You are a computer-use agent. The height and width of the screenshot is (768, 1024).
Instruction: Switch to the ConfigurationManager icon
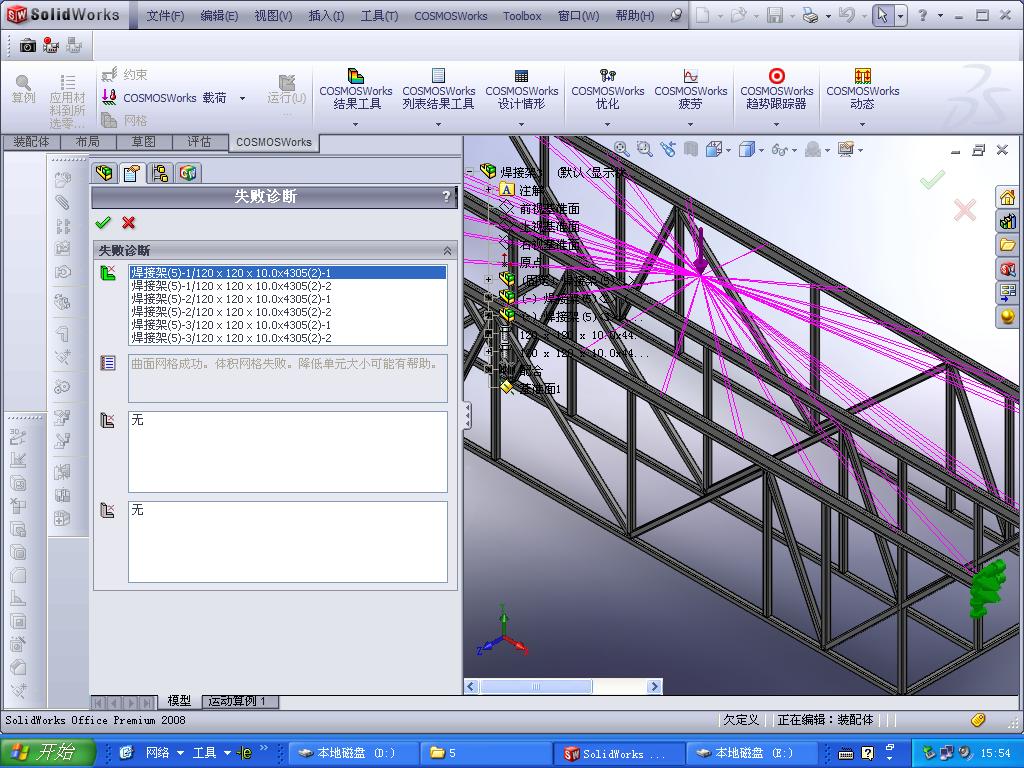(x=160, y=173)
